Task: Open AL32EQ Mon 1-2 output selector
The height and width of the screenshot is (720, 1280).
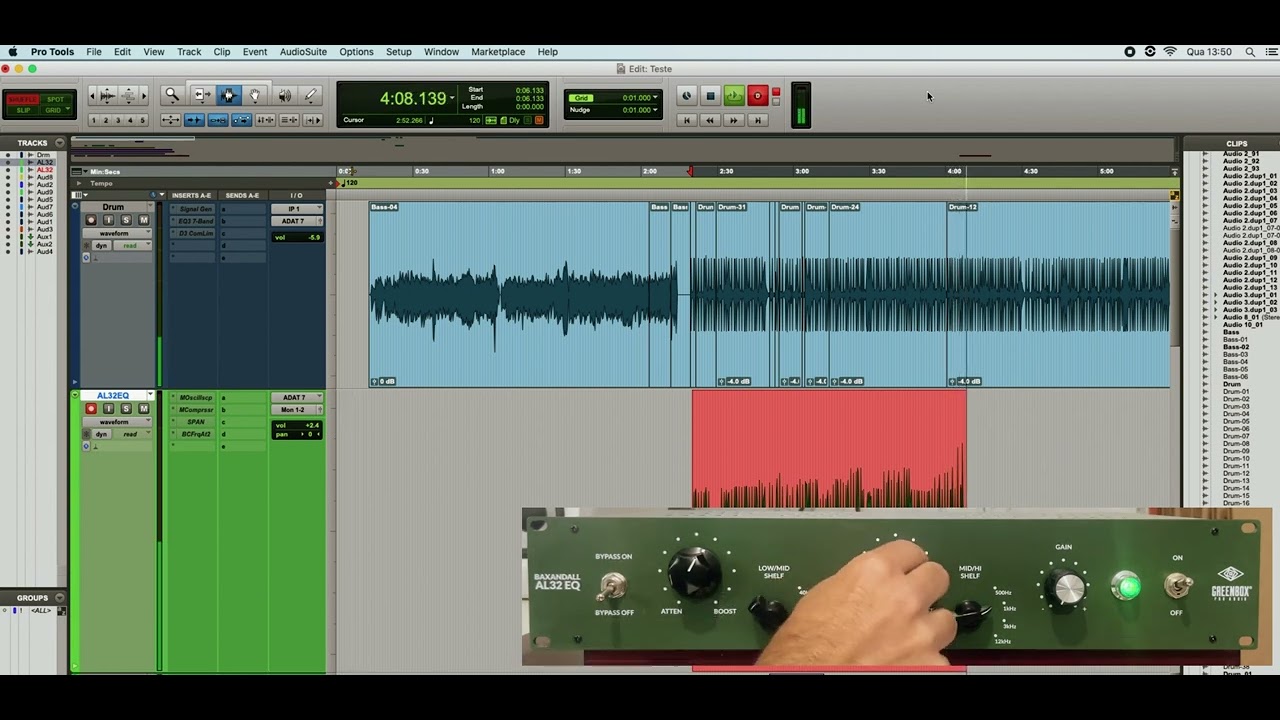Action: (297, 410)
